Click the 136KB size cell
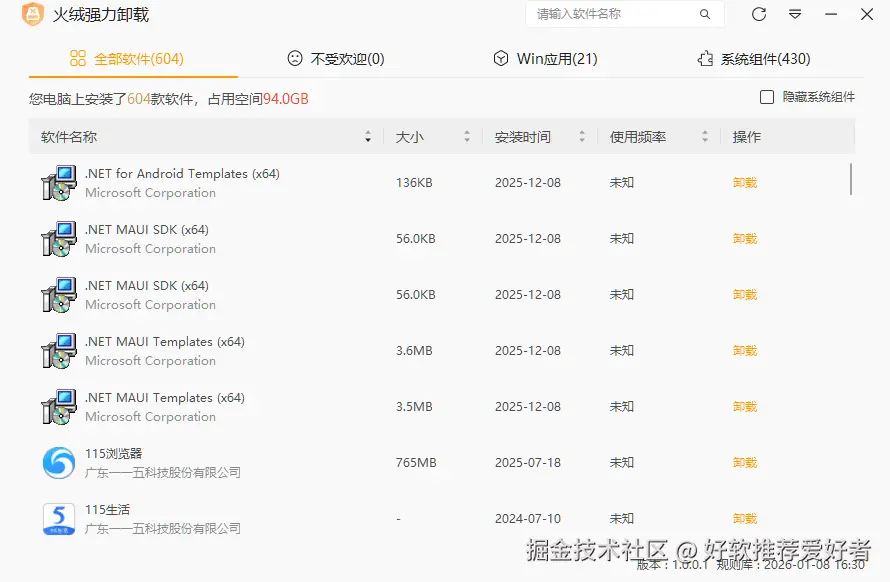Screen dimensions: 890x582 414,183
